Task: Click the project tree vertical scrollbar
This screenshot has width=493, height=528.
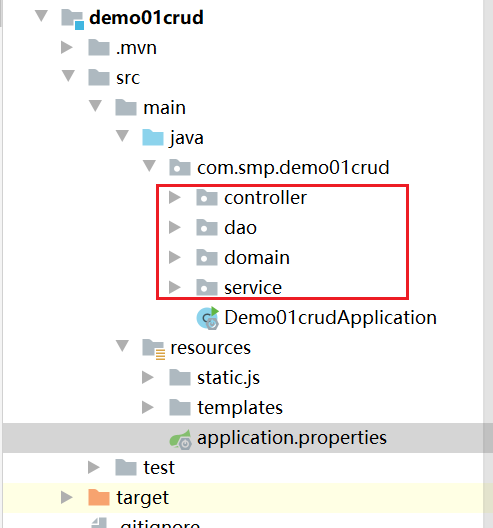Action: pyautogui.click(x=488, y=264)
